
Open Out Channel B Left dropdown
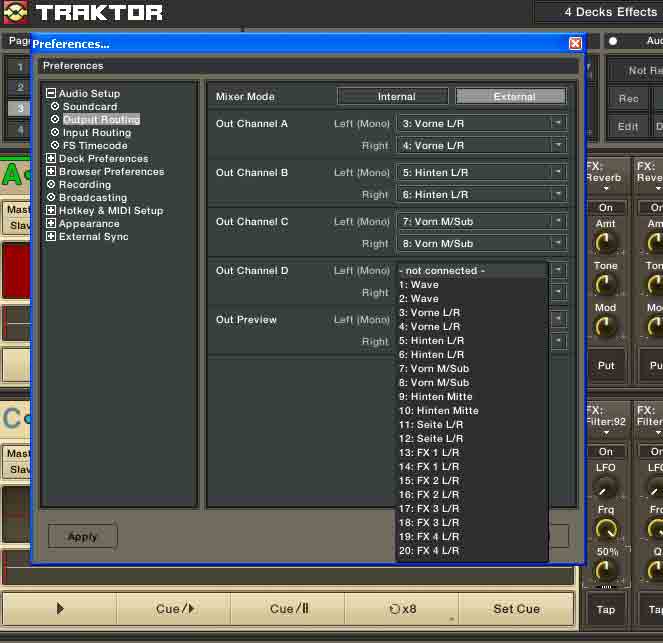tap(482, 172)
